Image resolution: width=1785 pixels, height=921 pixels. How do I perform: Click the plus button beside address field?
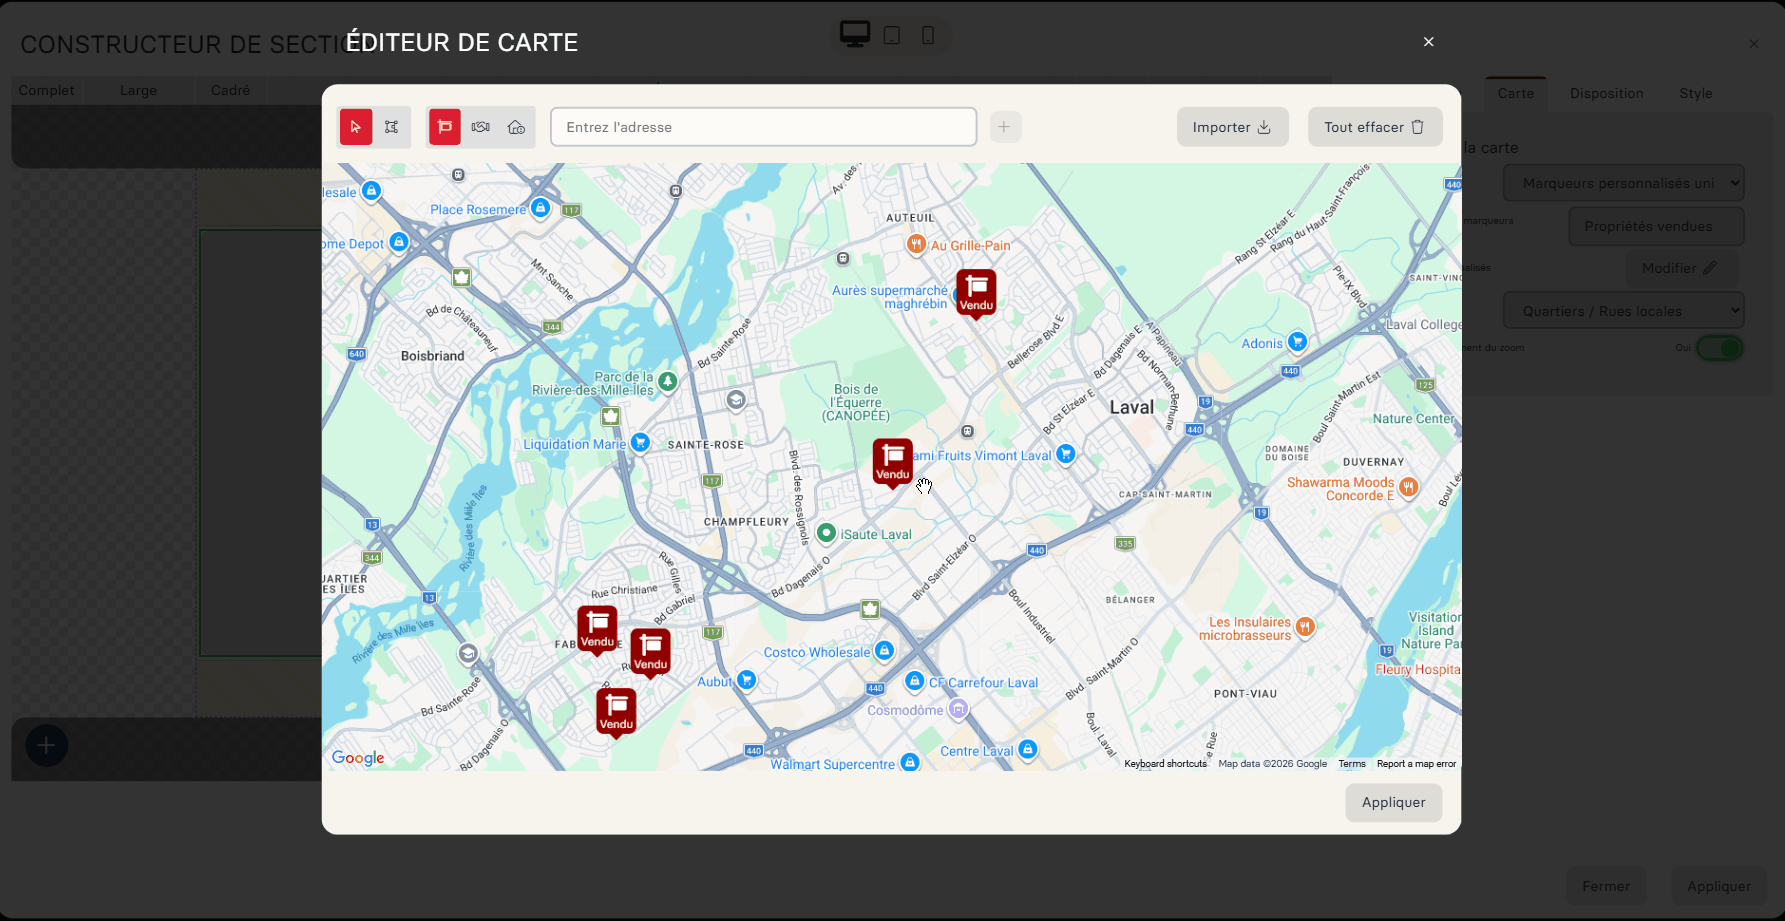(1004, 127)
